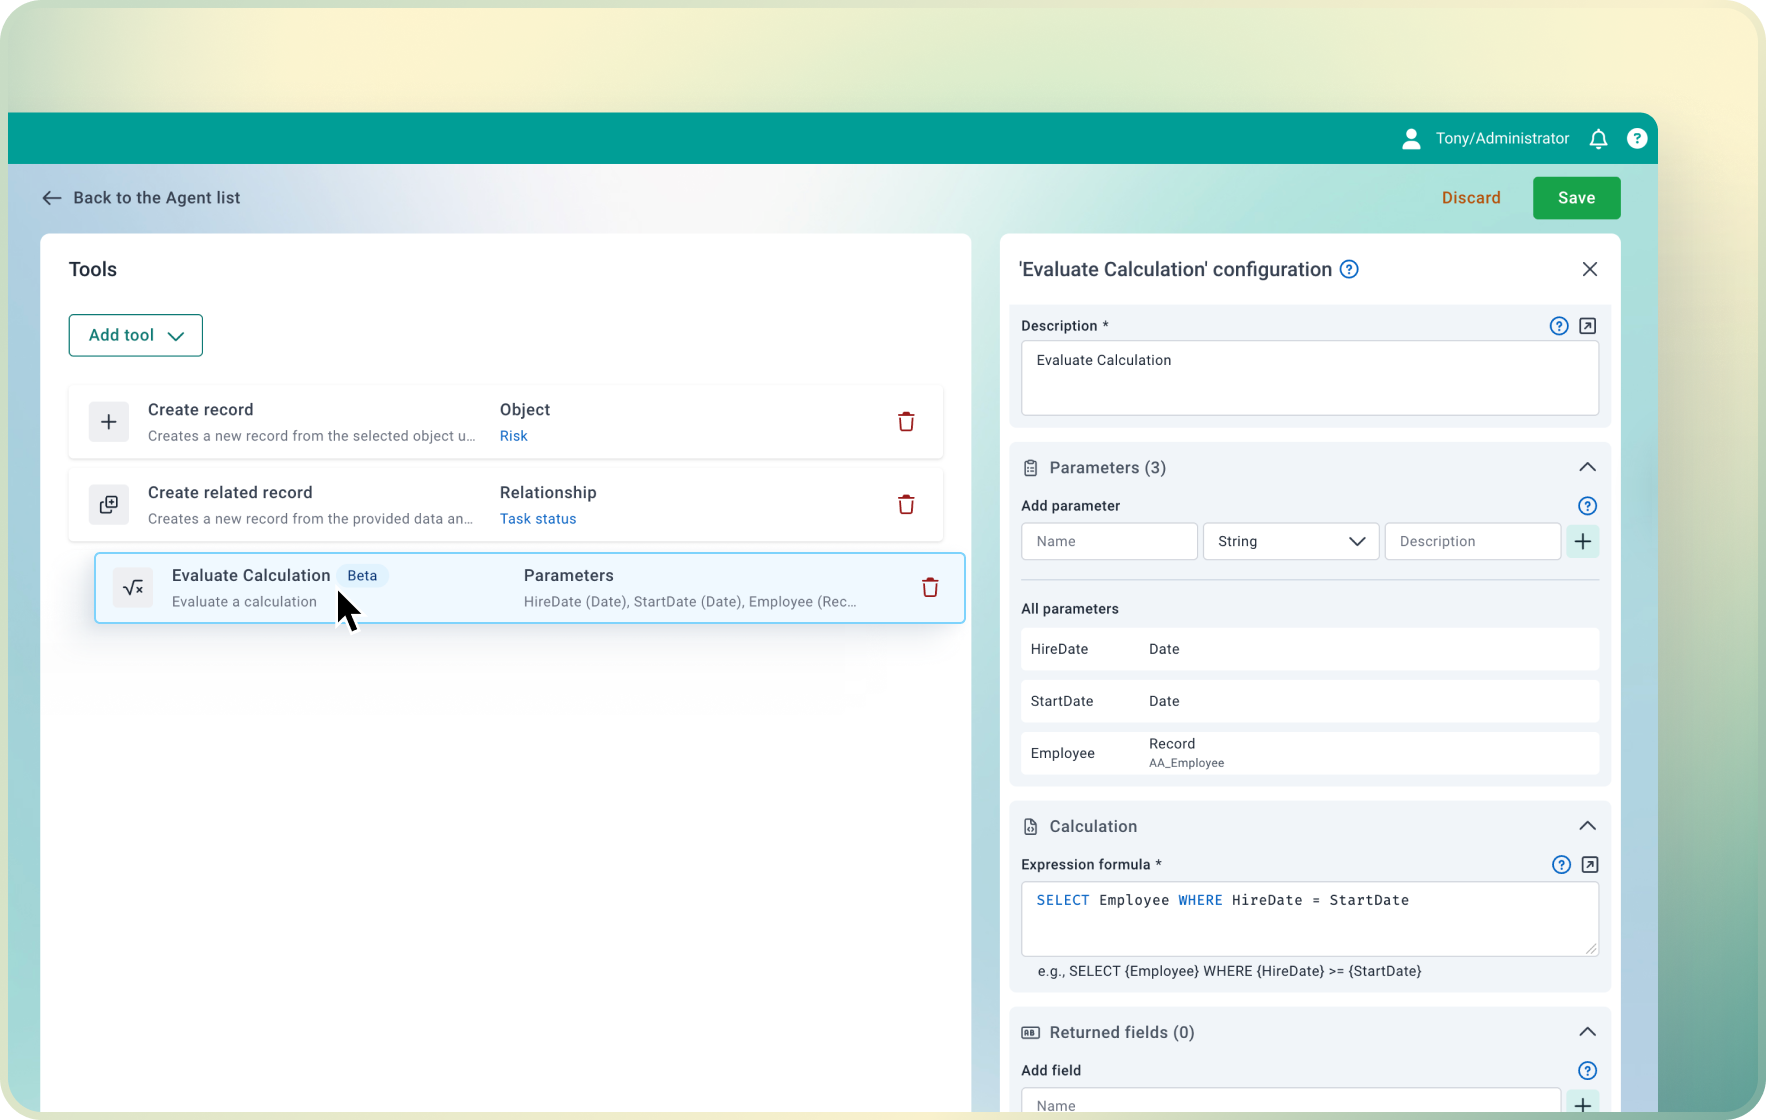Image resolution: width=1766 pixels, height=1120 pixels.
Task: Open notifications bell in header
Action: [x=1598, y=139]
